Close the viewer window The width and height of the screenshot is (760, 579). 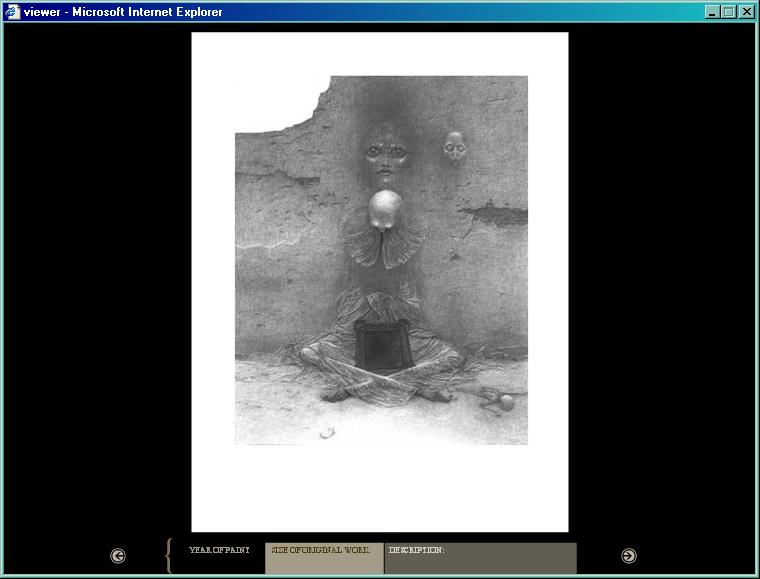(746, 12)
